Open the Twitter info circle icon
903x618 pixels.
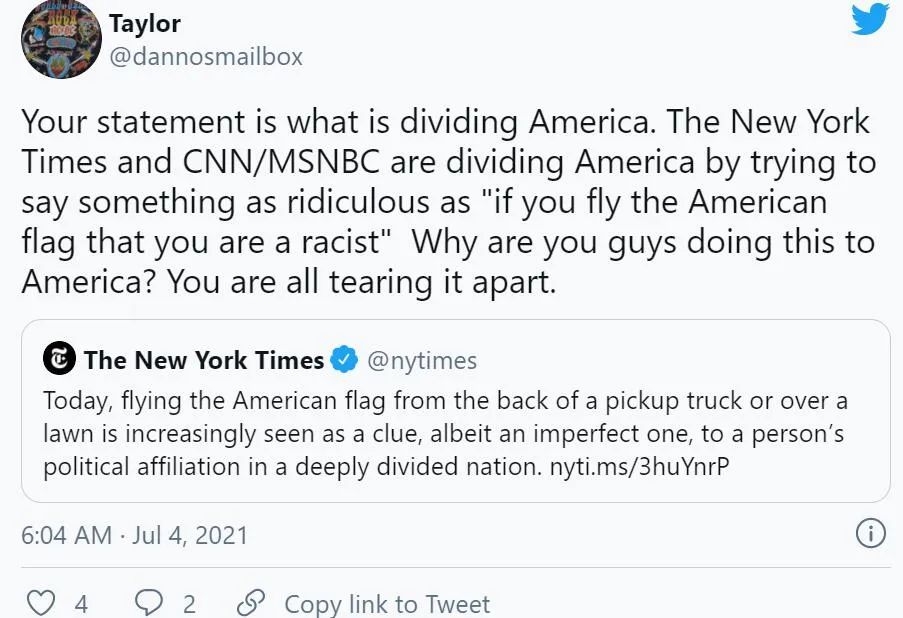[x=870, y=534]
